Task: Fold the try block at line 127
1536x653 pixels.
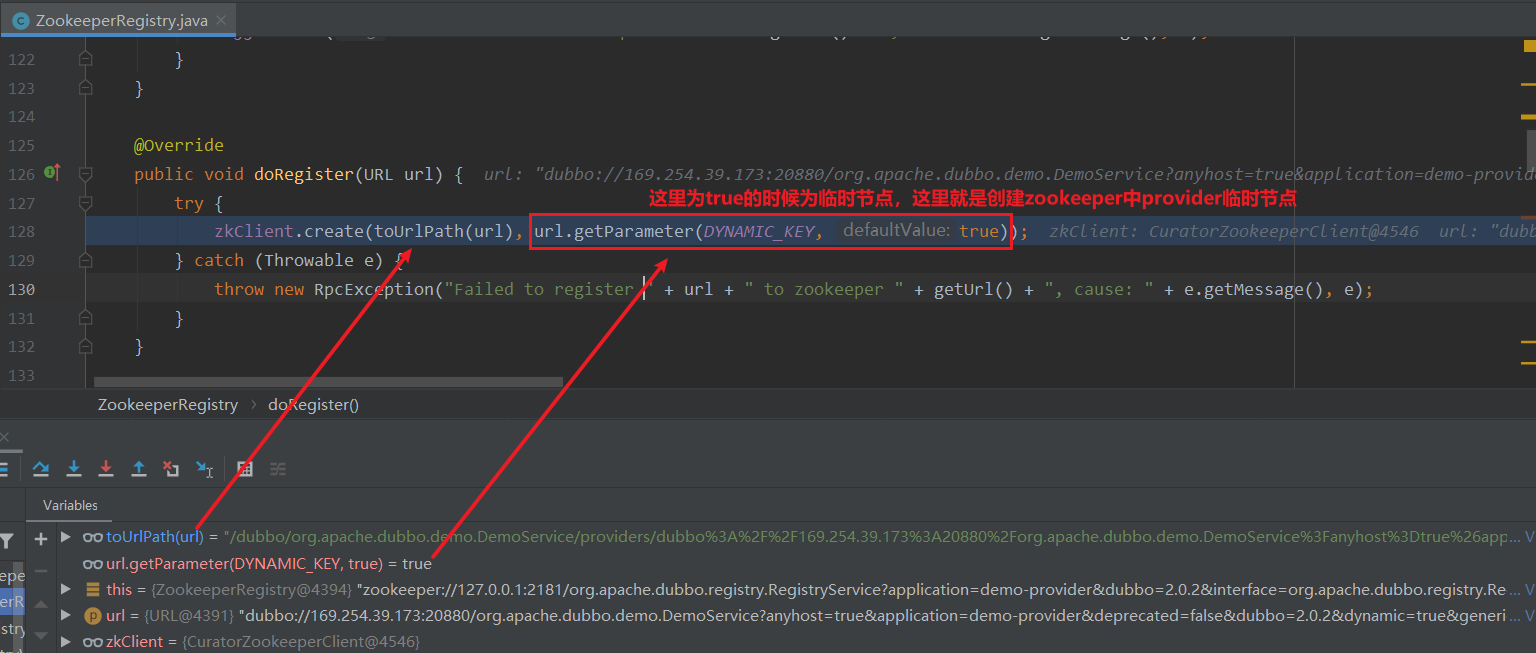Action: [x=86, y=203]
